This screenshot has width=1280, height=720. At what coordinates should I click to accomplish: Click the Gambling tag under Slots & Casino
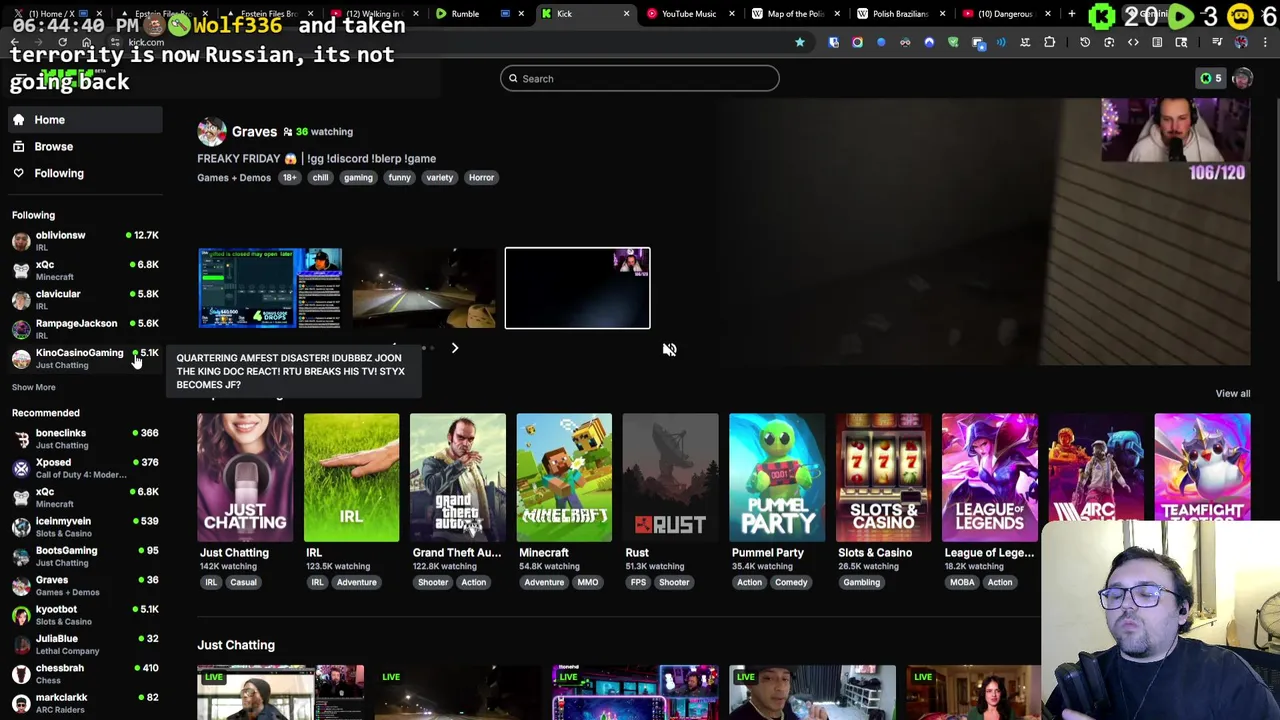[x=861, y=583]
